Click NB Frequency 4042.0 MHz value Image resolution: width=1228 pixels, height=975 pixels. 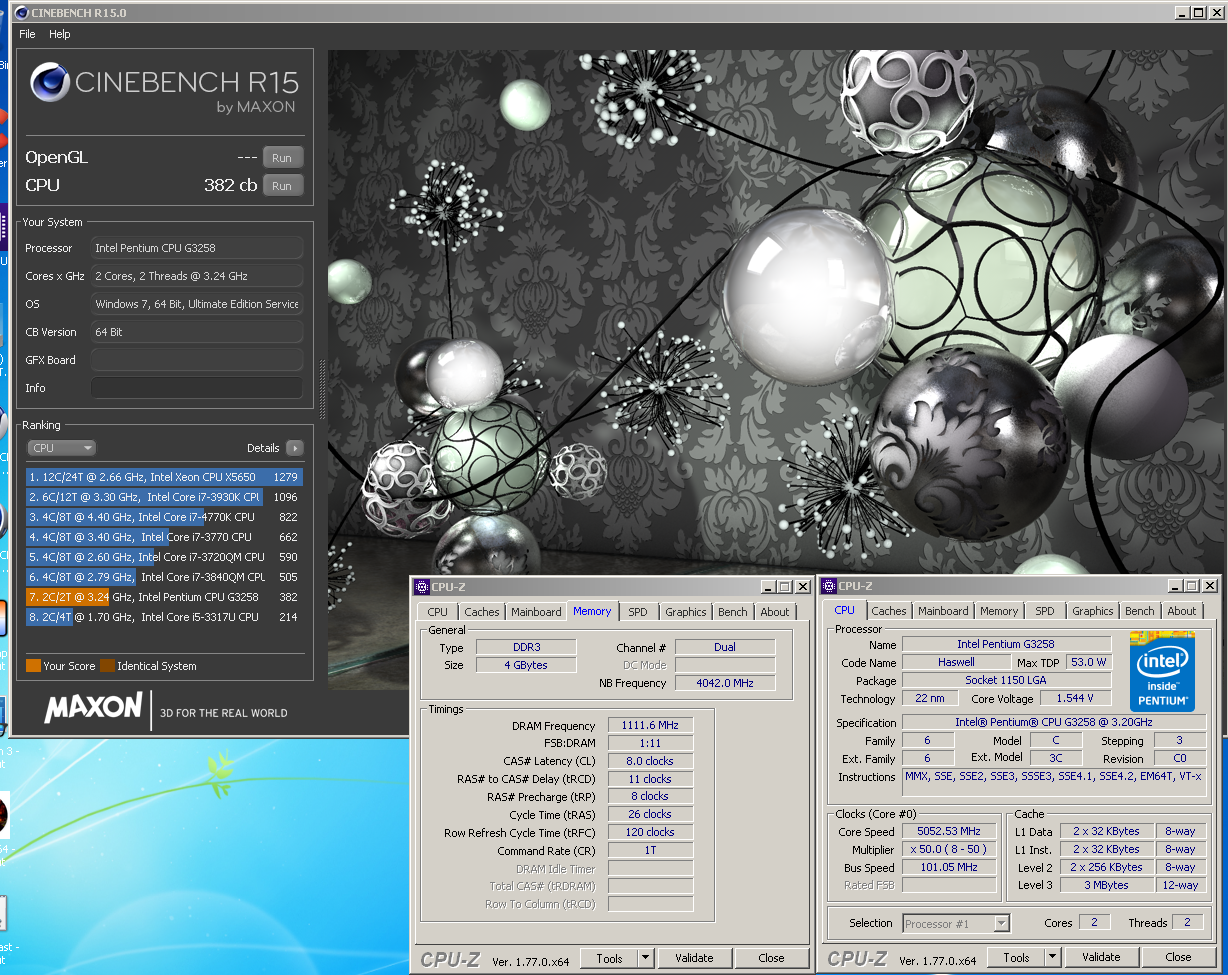pyautogui.click(x=726, y=683)
